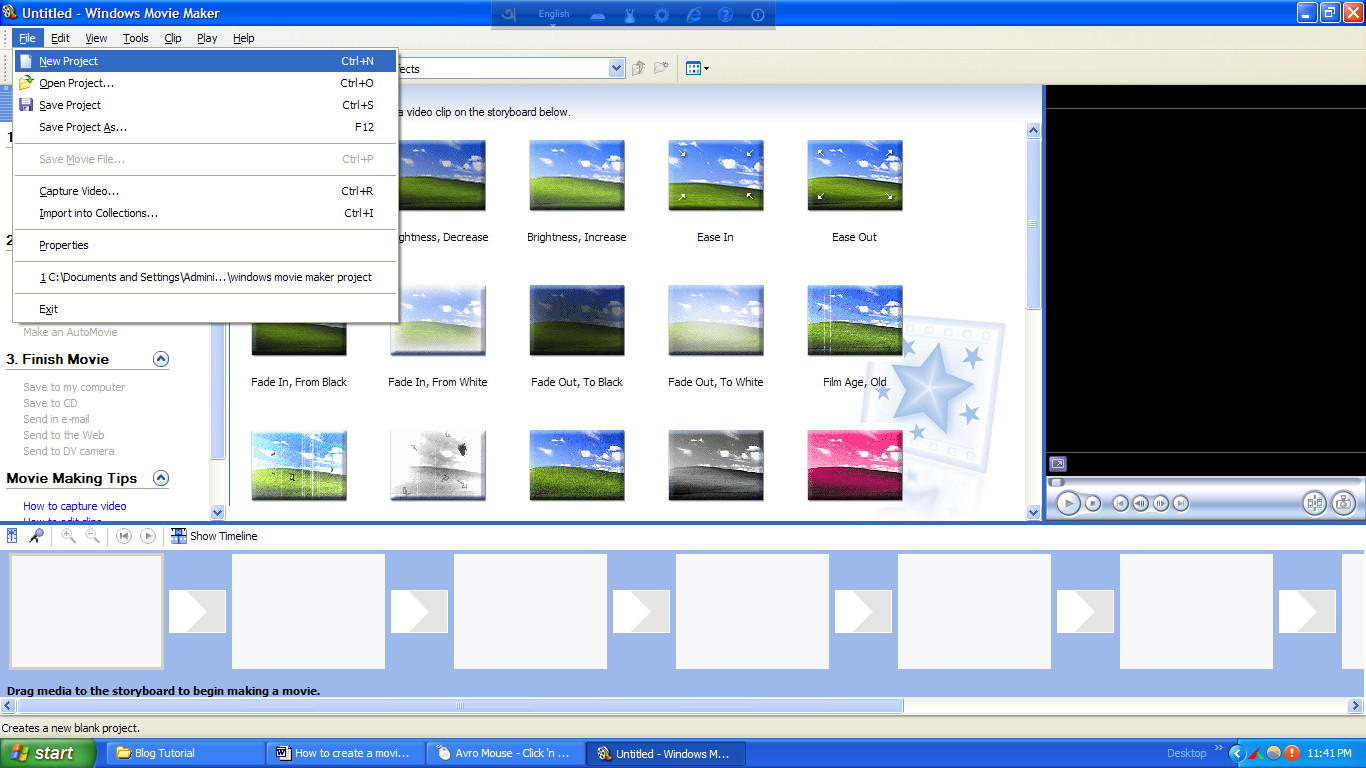Screen dimensions: 1366x768
Task: Select the Fade Out, To White effect thumbnail
Action: coord(715,320)
